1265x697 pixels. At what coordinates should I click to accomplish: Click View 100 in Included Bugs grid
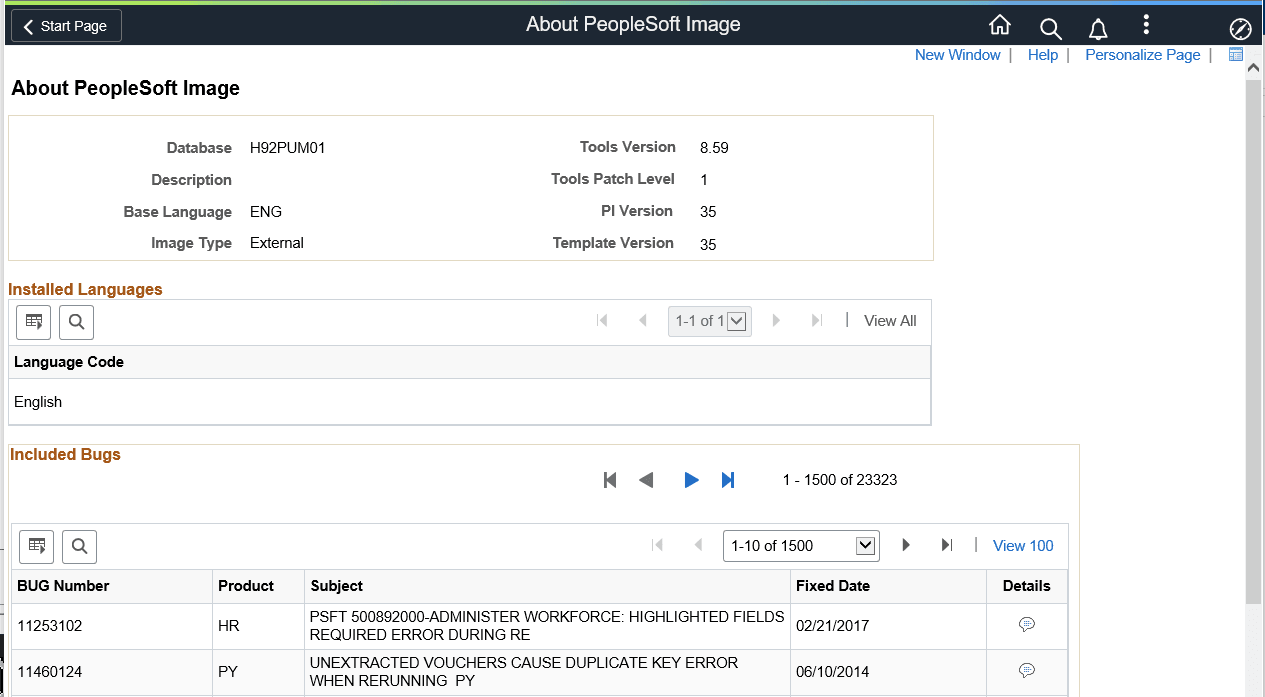[1022, 545]
